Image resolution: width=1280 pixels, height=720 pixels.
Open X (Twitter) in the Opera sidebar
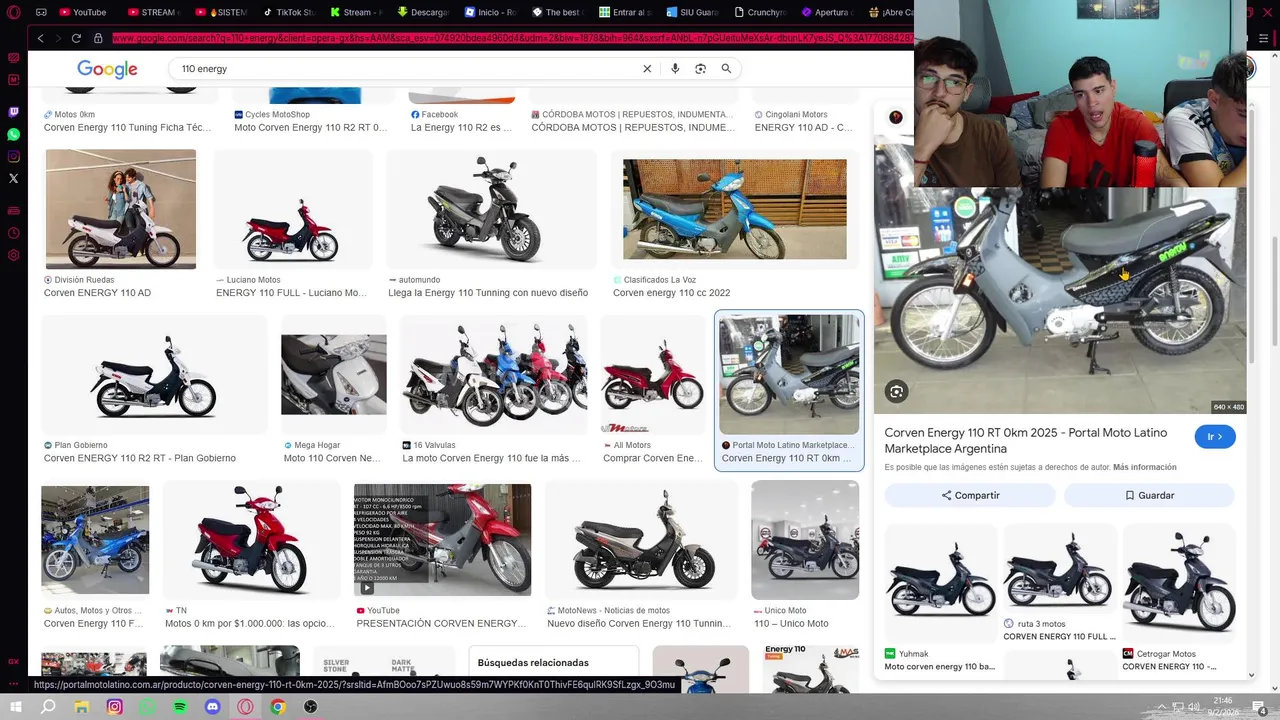coord(13,178)
